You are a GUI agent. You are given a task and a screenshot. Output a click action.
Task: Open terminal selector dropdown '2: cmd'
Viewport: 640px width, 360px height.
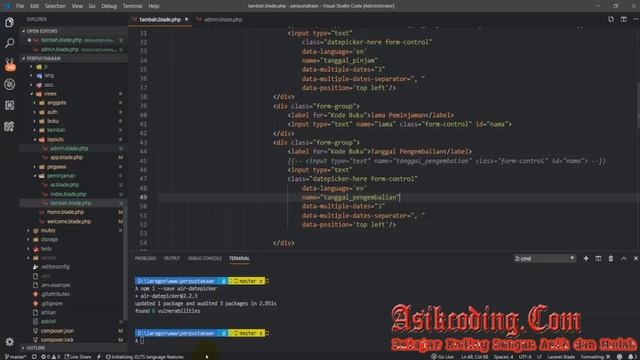[x=544, y=258]
